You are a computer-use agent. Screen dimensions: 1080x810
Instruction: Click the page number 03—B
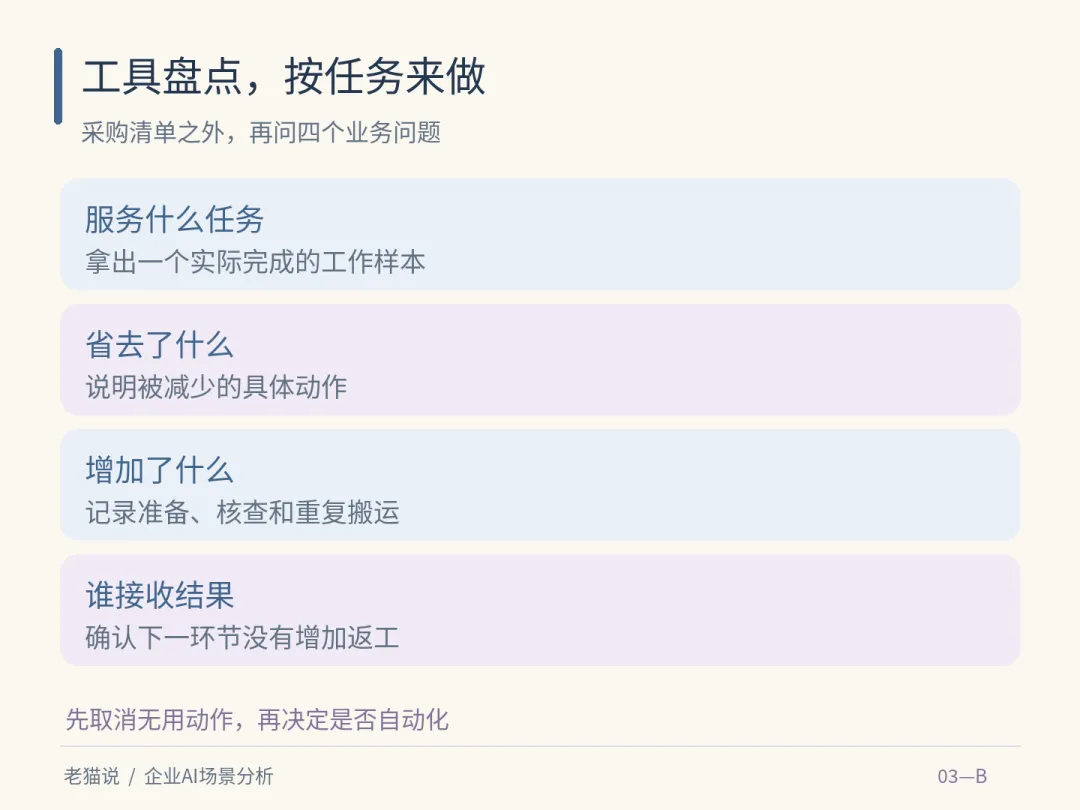tap(962, 777)
